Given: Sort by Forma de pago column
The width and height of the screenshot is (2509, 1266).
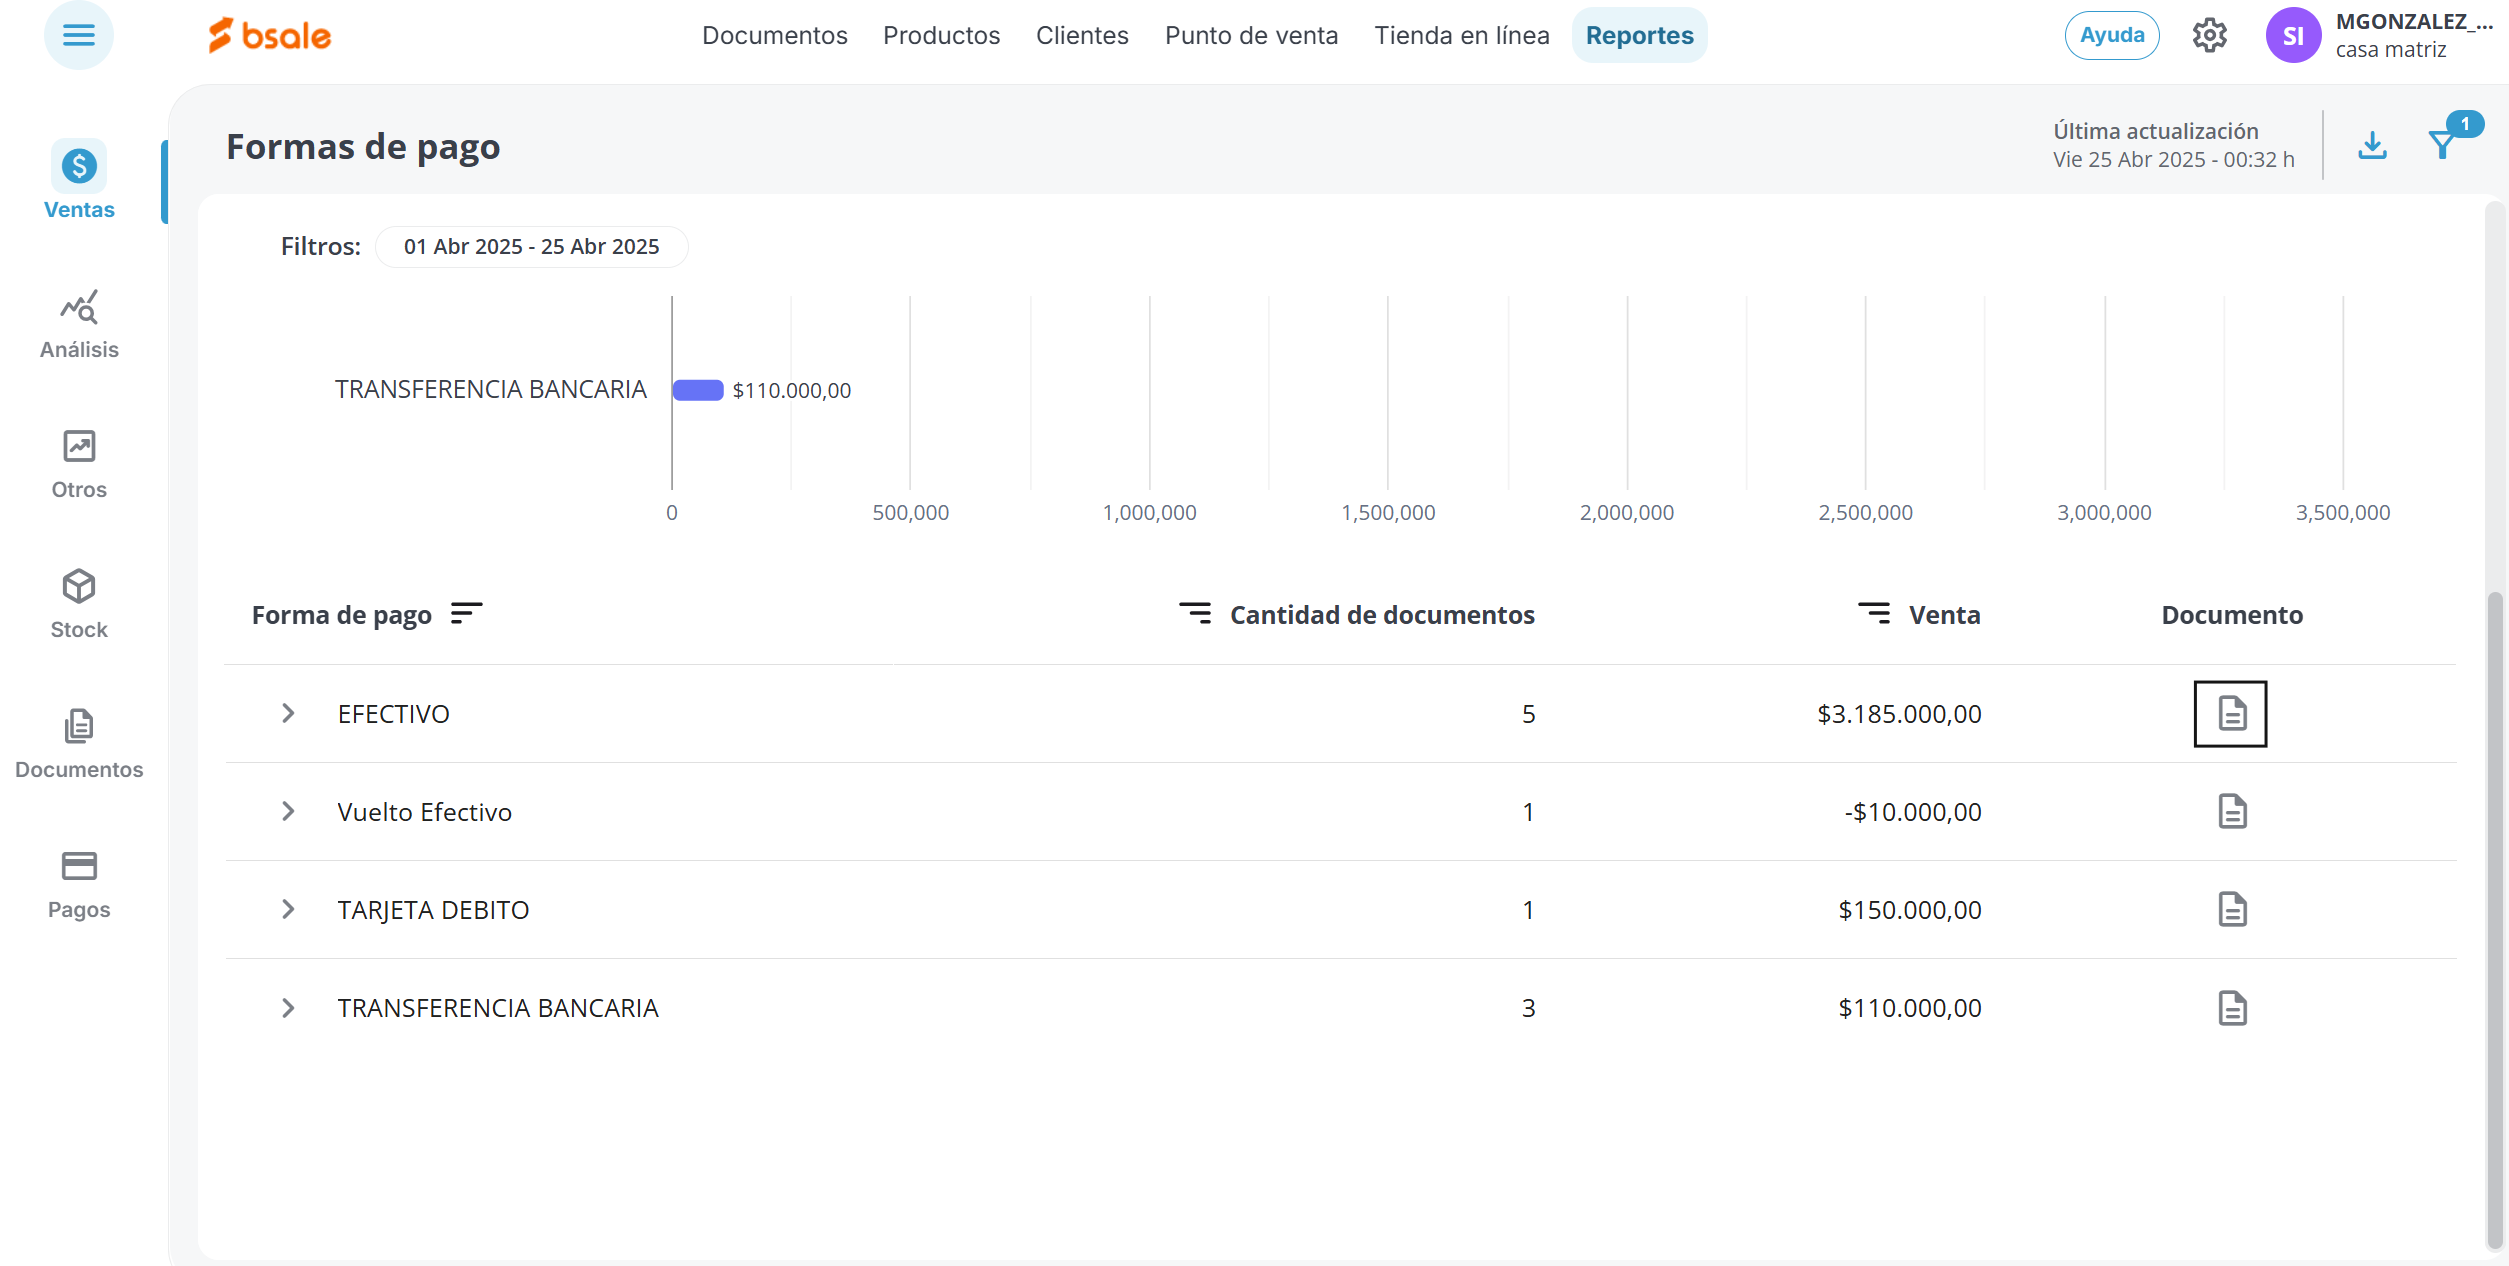Looking at the screenshot, I should (x=466, y=613).
